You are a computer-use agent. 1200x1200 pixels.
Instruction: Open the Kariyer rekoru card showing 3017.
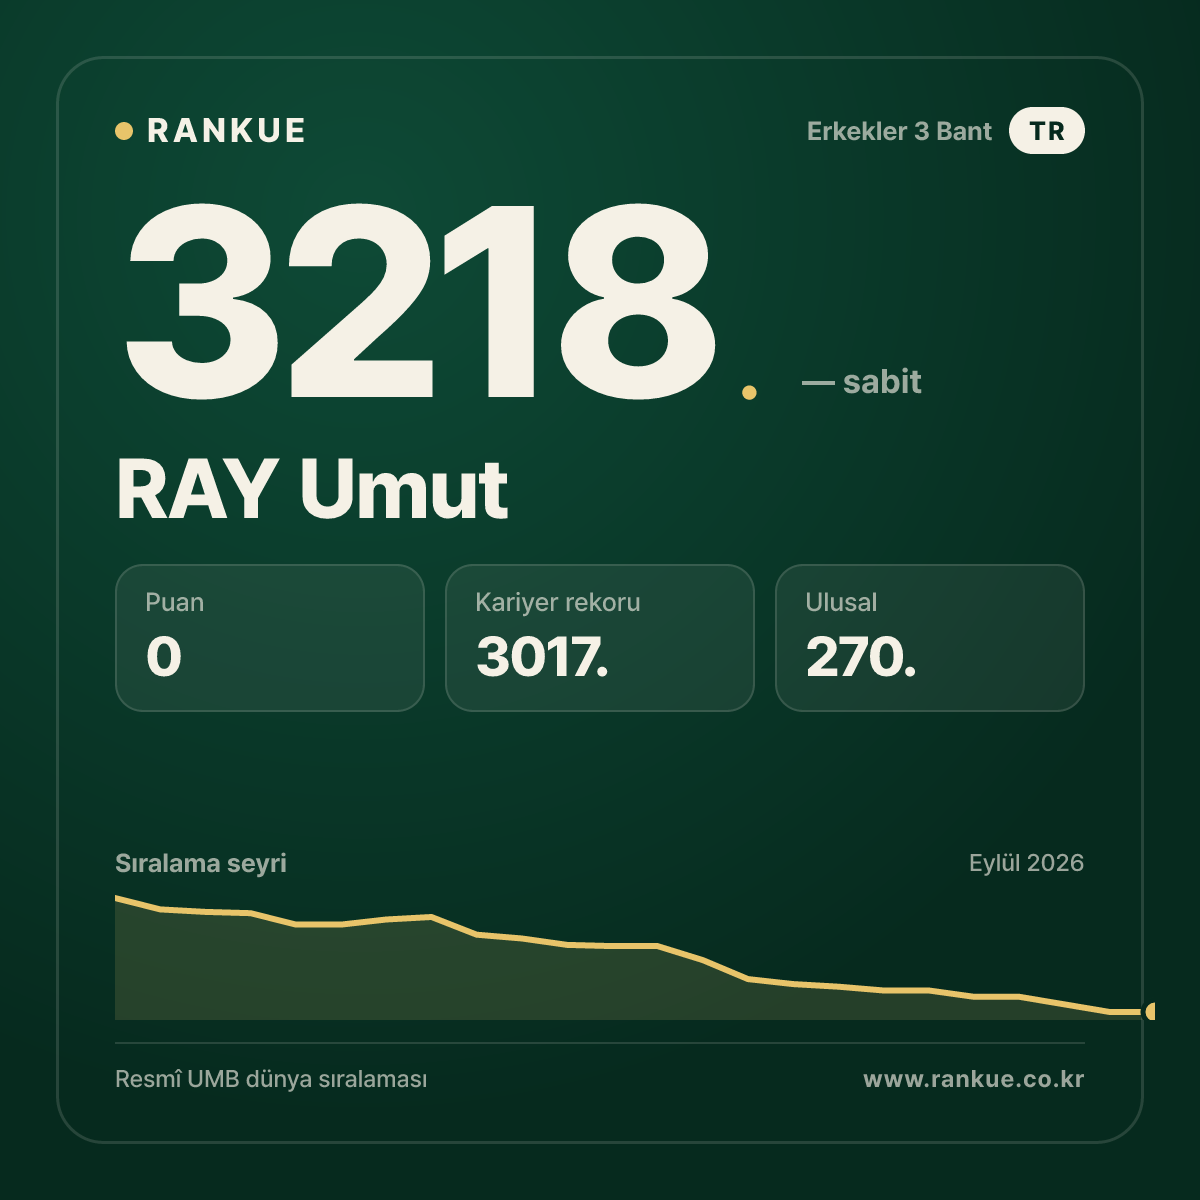600,638
